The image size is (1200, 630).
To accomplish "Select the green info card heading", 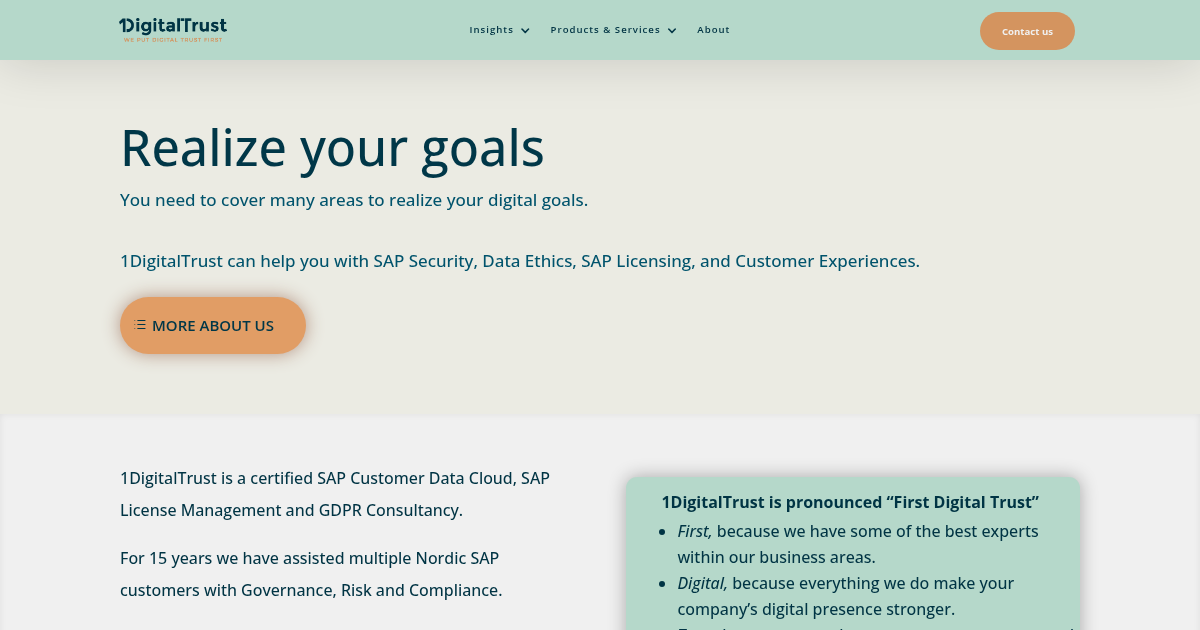I will [850, 501].
